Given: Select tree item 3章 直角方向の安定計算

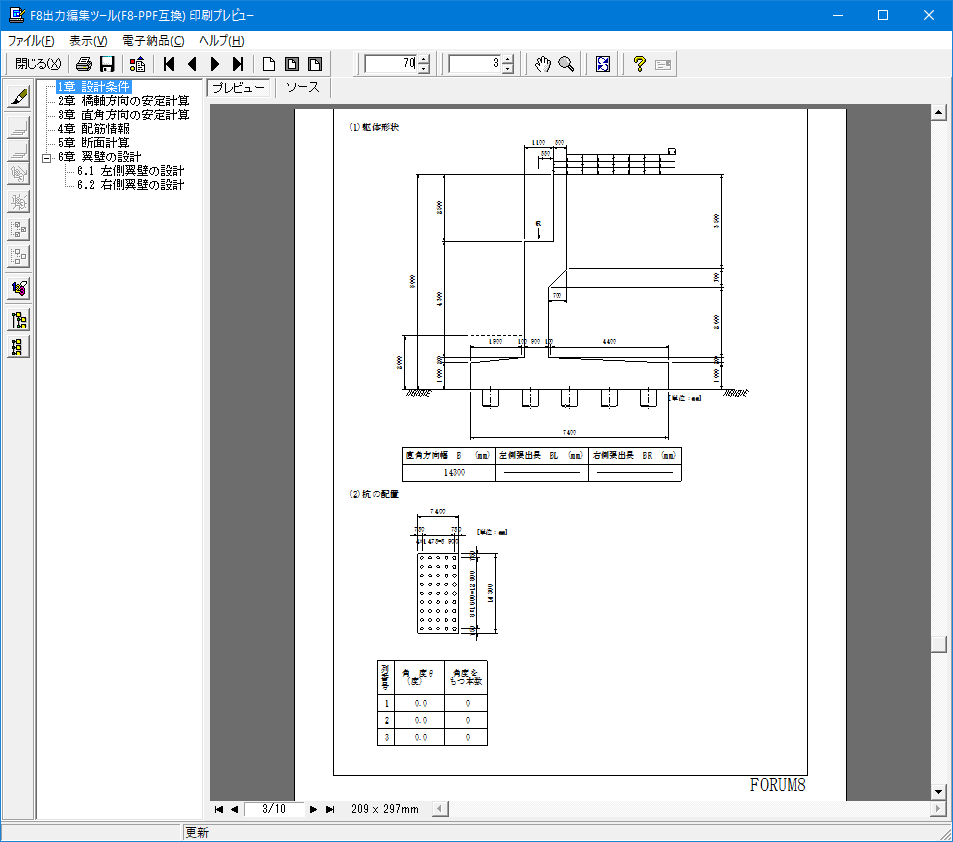Looking at the screenshot, I should click(123, 115).
